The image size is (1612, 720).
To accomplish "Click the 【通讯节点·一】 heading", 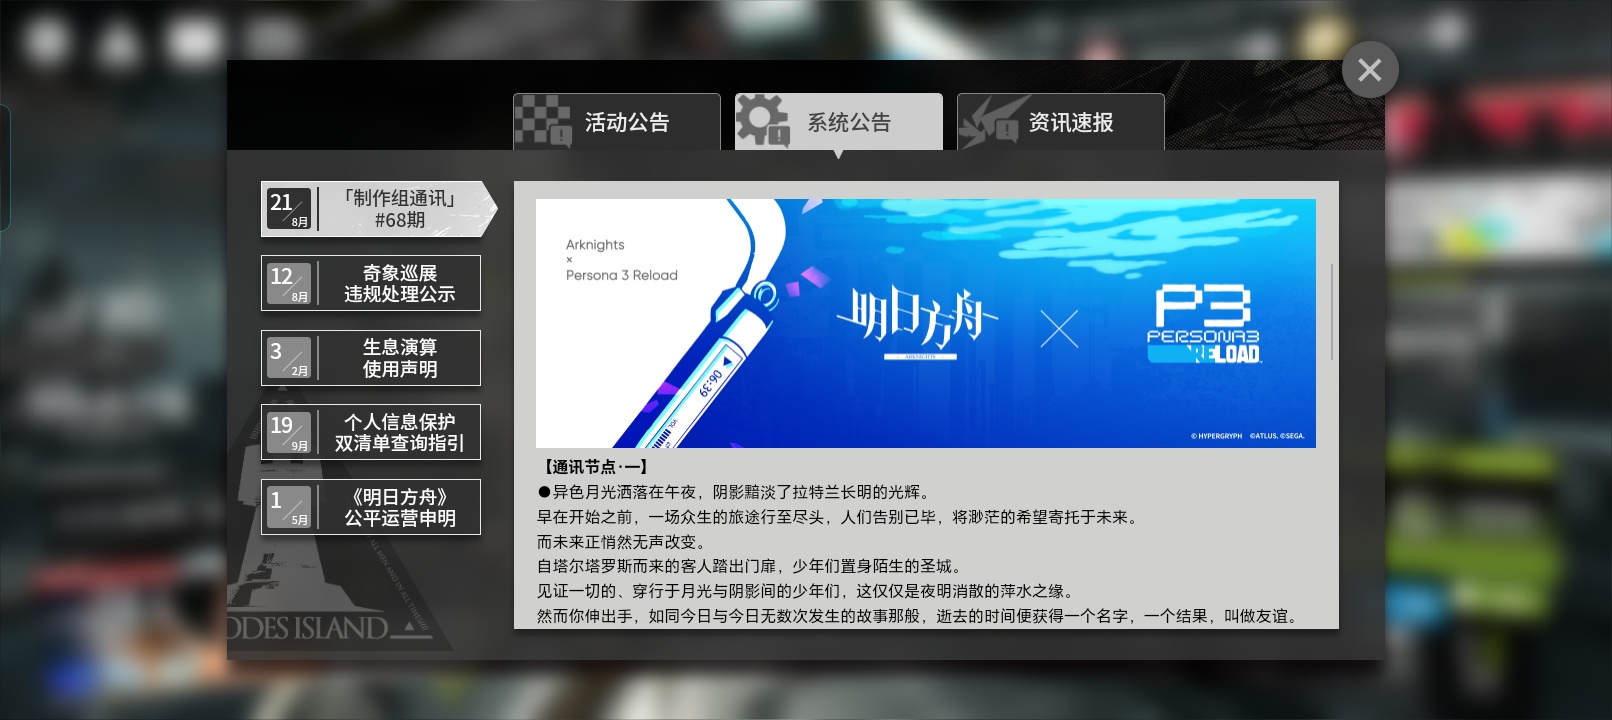I will click(x=595, y=467).
